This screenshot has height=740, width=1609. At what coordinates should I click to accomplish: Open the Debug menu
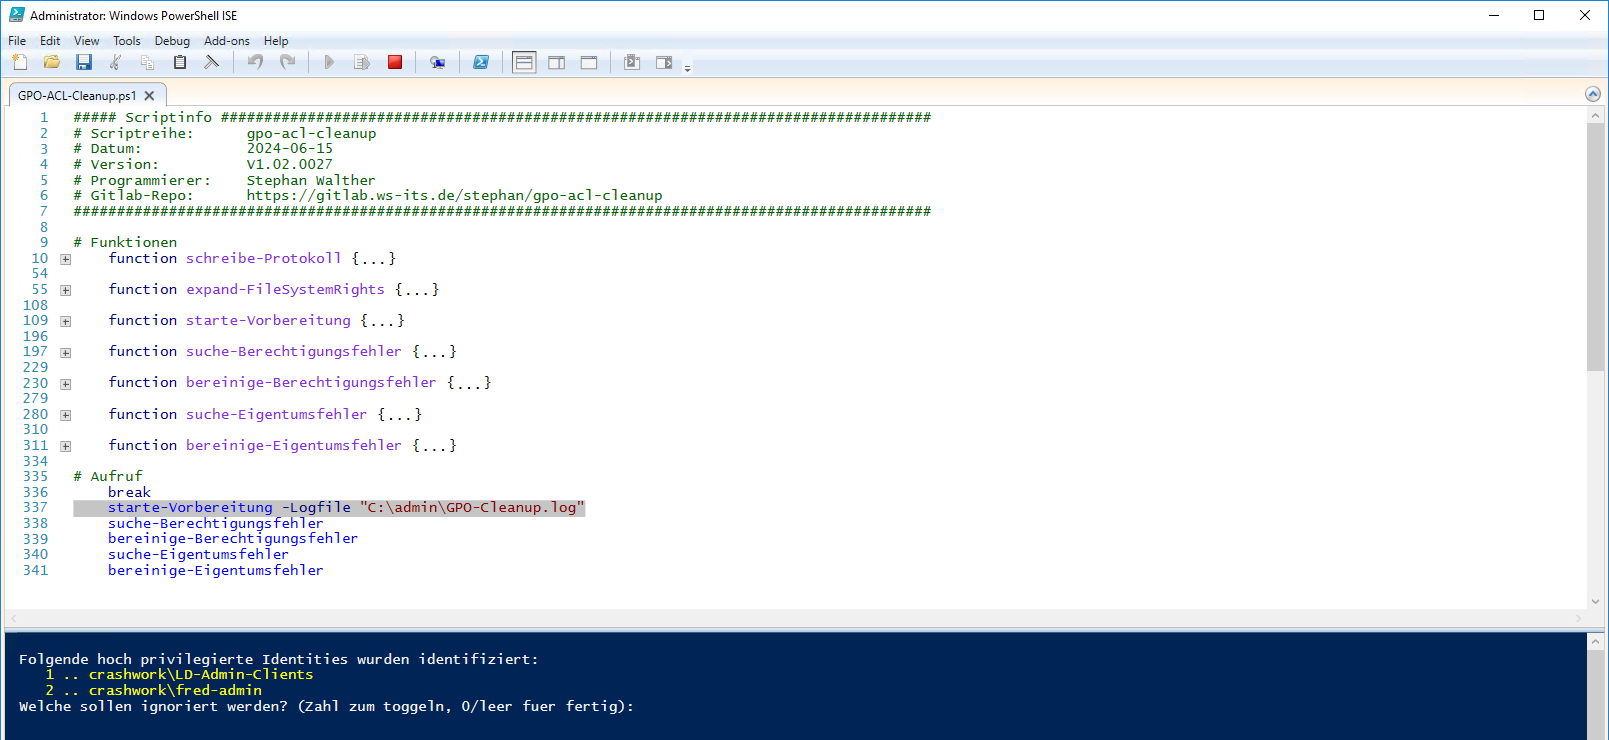point(172,41)
